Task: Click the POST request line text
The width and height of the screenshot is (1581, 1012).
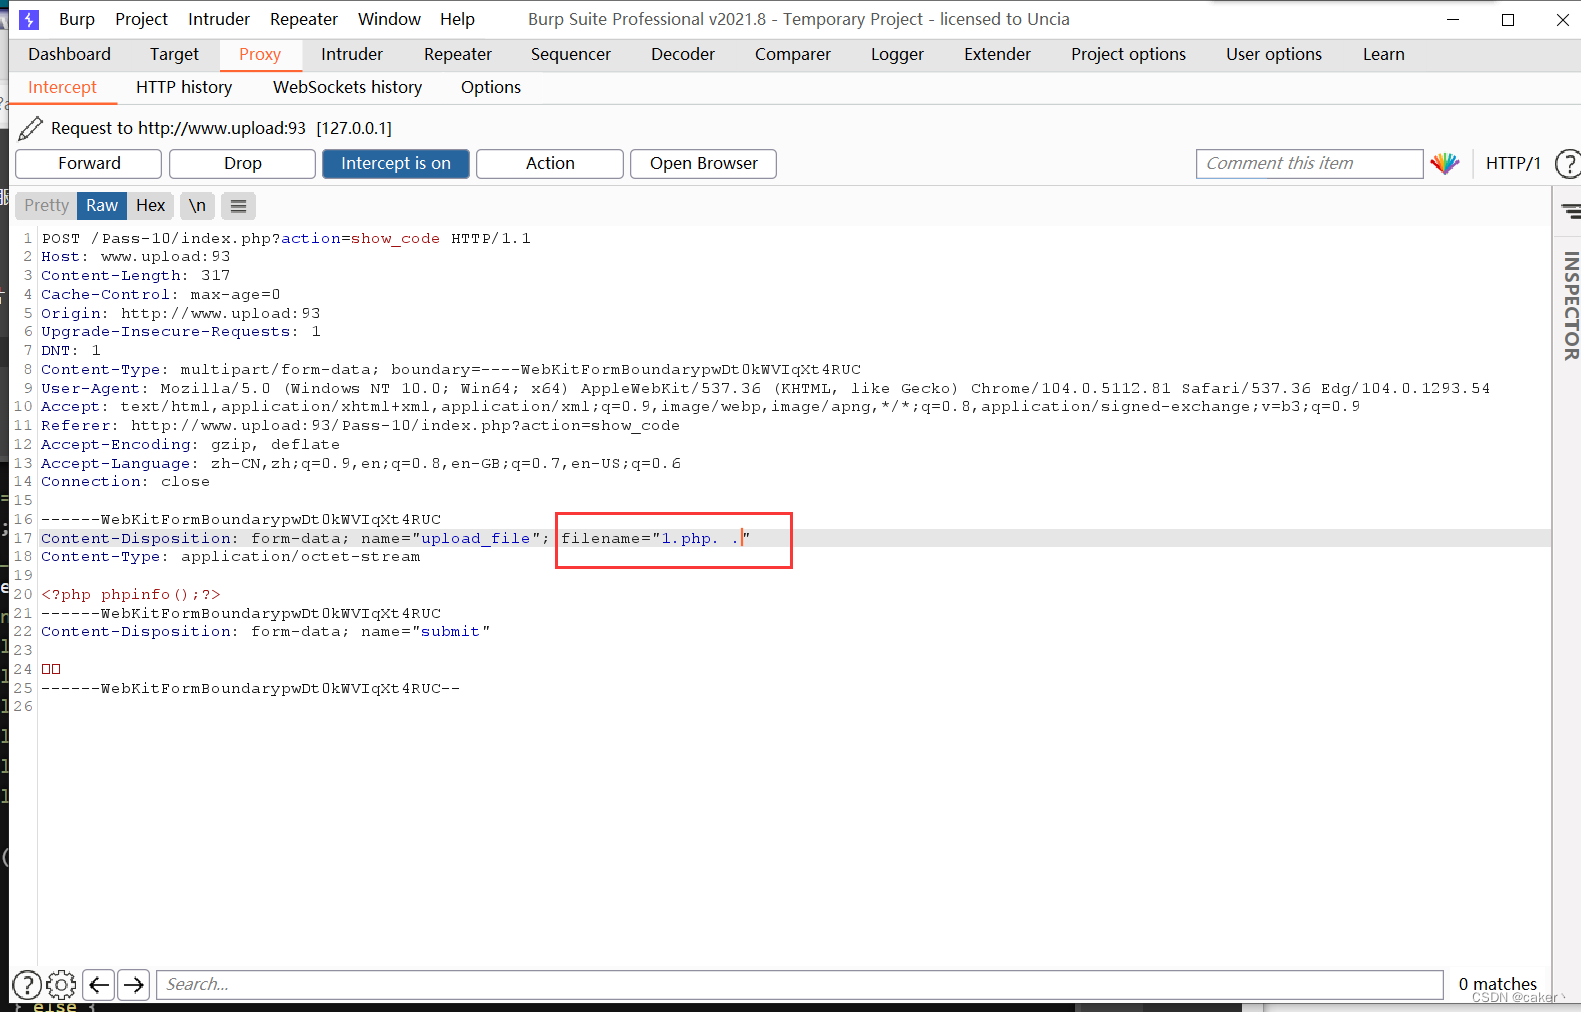Action: 286,239
